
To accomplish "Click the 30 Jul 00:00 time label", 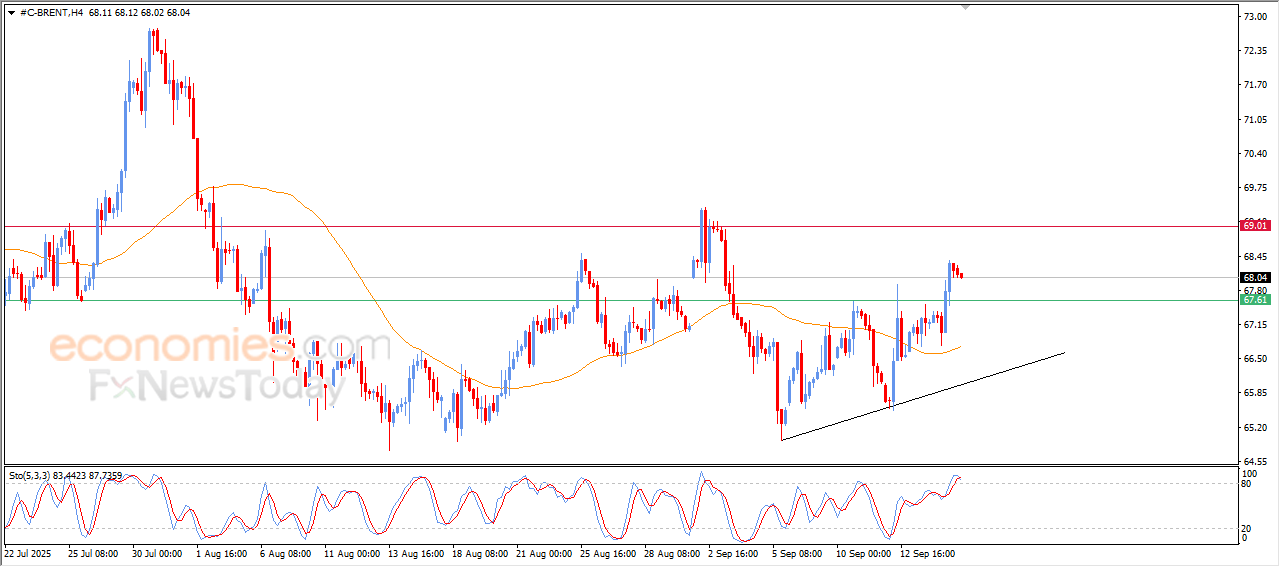I will tap(156, 553).
